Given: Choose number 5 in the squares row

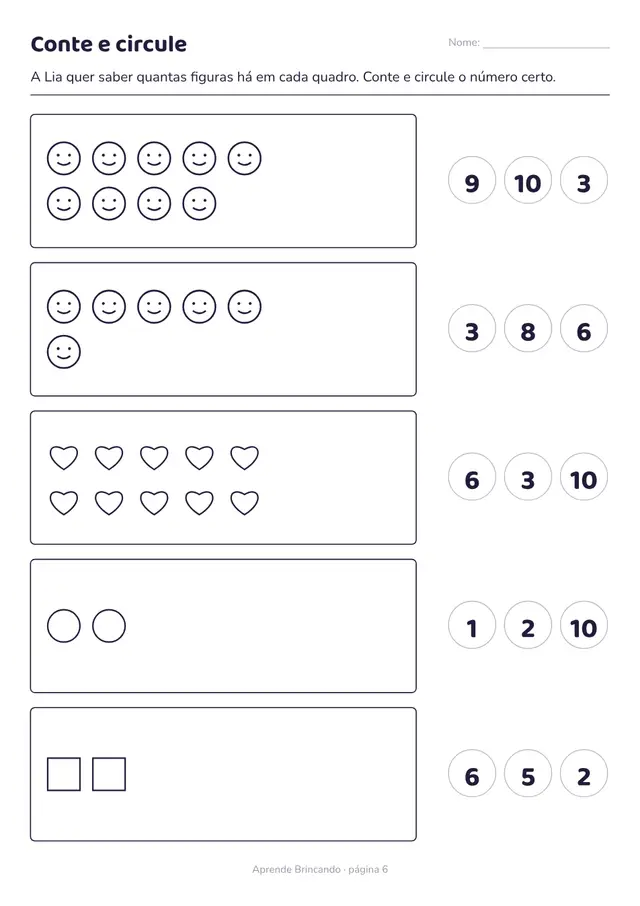Looking at the screenshot, I should [x=528, y=774].
